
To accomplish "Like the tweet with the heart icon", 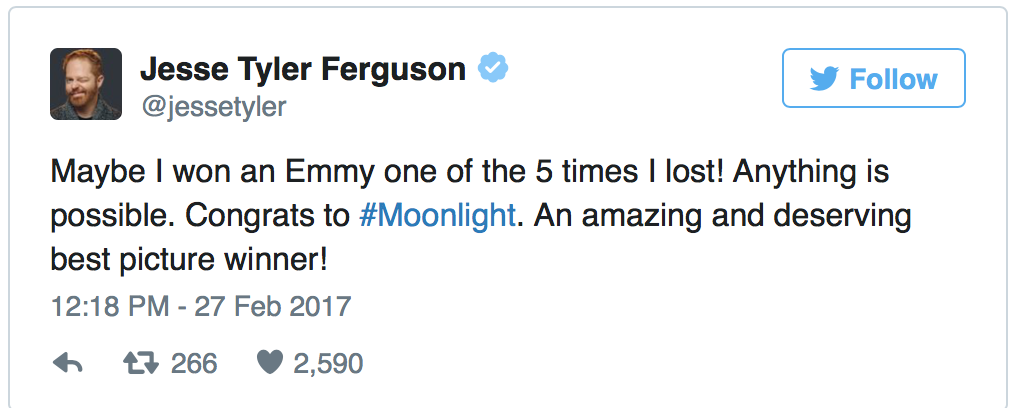I will tap(269, 363).
